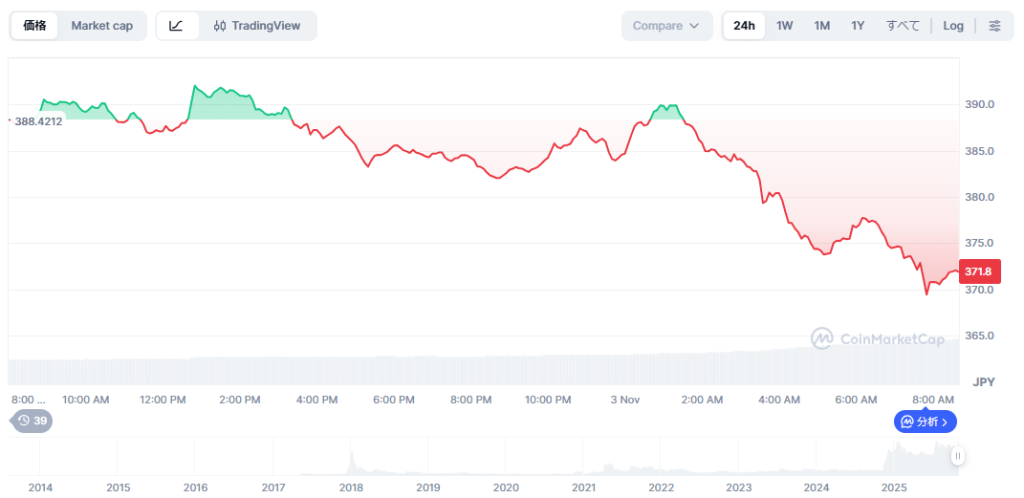Select the 価格 price view
Viewport: 1024px width, 498px height.
(35, 26)
